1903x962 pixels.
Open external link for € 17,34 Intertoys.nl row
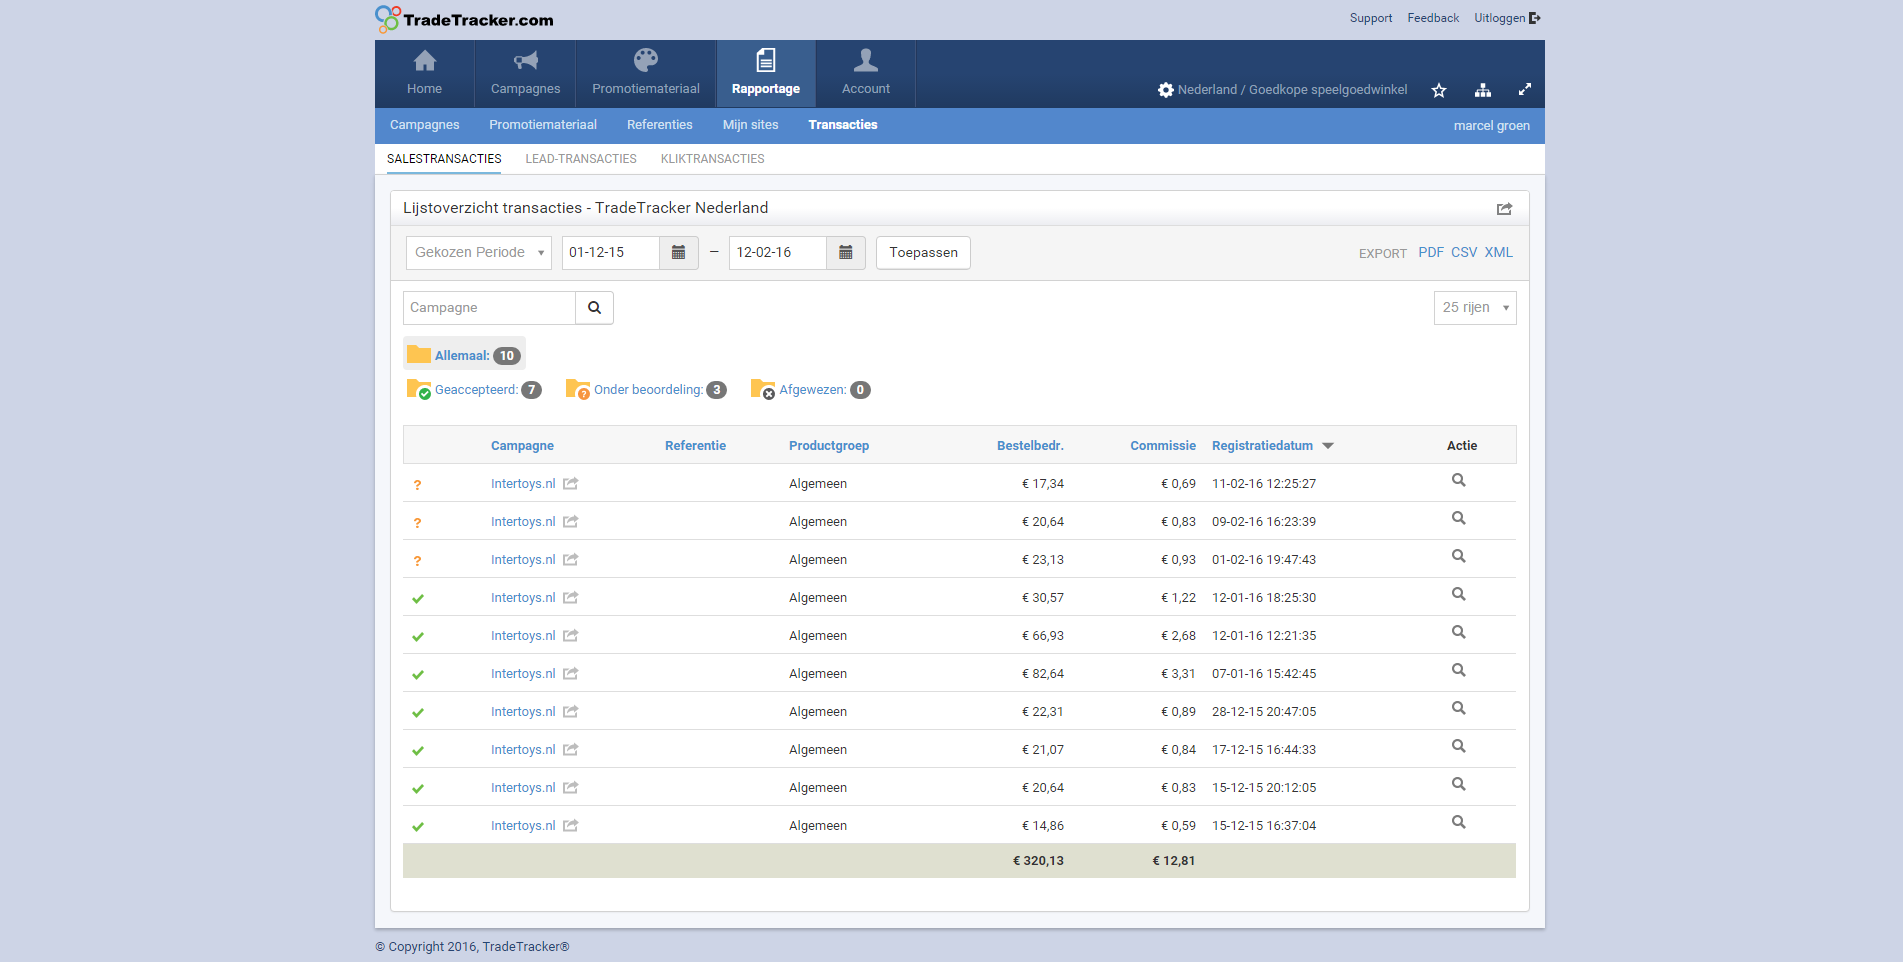(571, 484)
